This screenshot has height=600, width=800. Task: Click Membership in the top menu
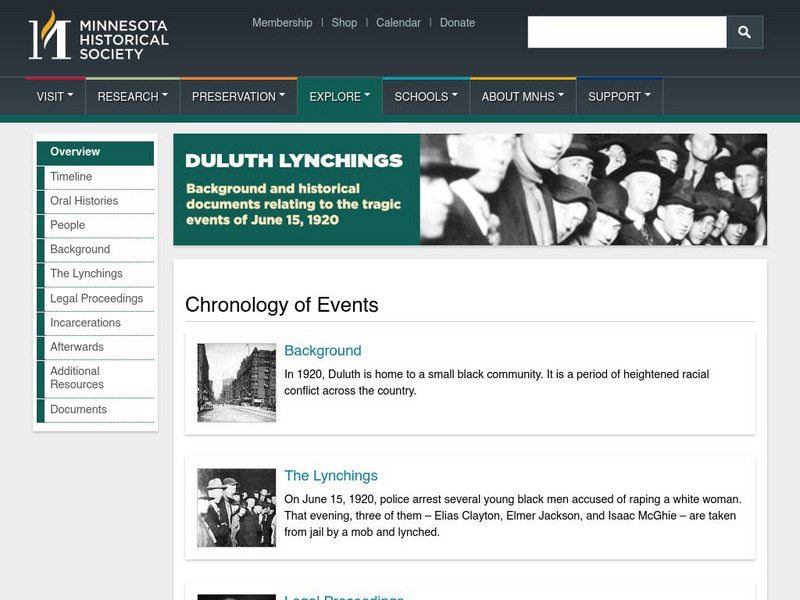pyautogui.click(x=284, y=21)
